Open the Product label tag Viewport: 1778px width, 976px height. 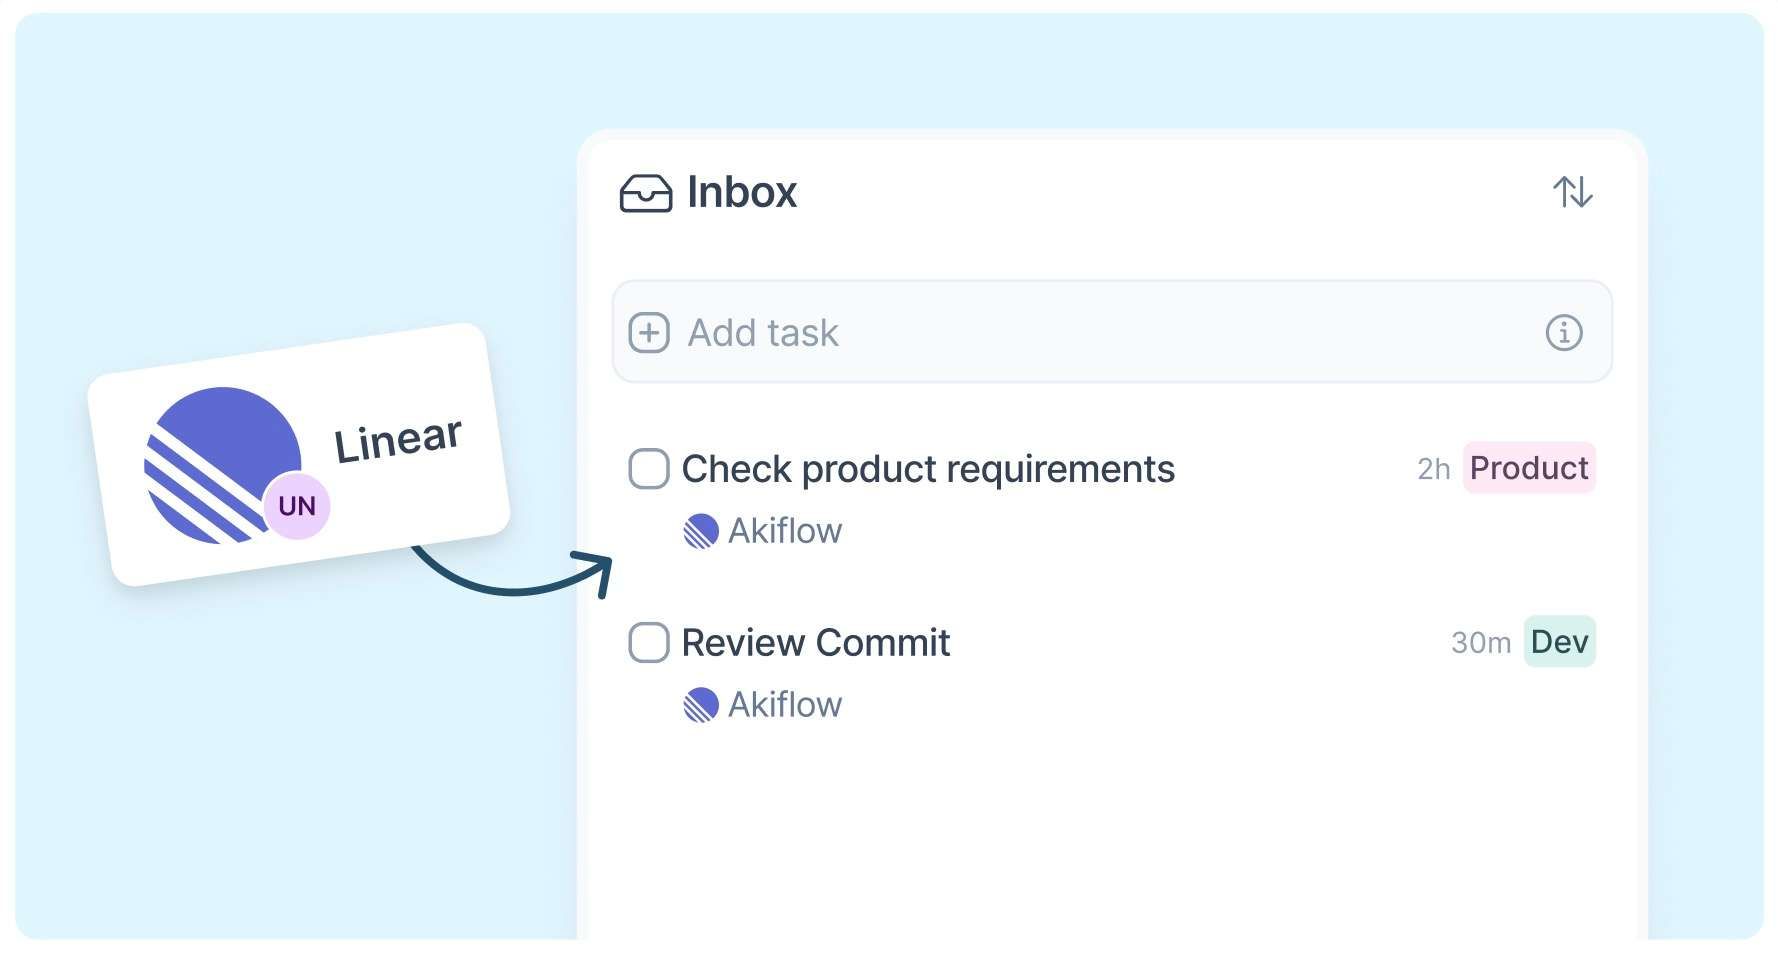pos(1529,468)
